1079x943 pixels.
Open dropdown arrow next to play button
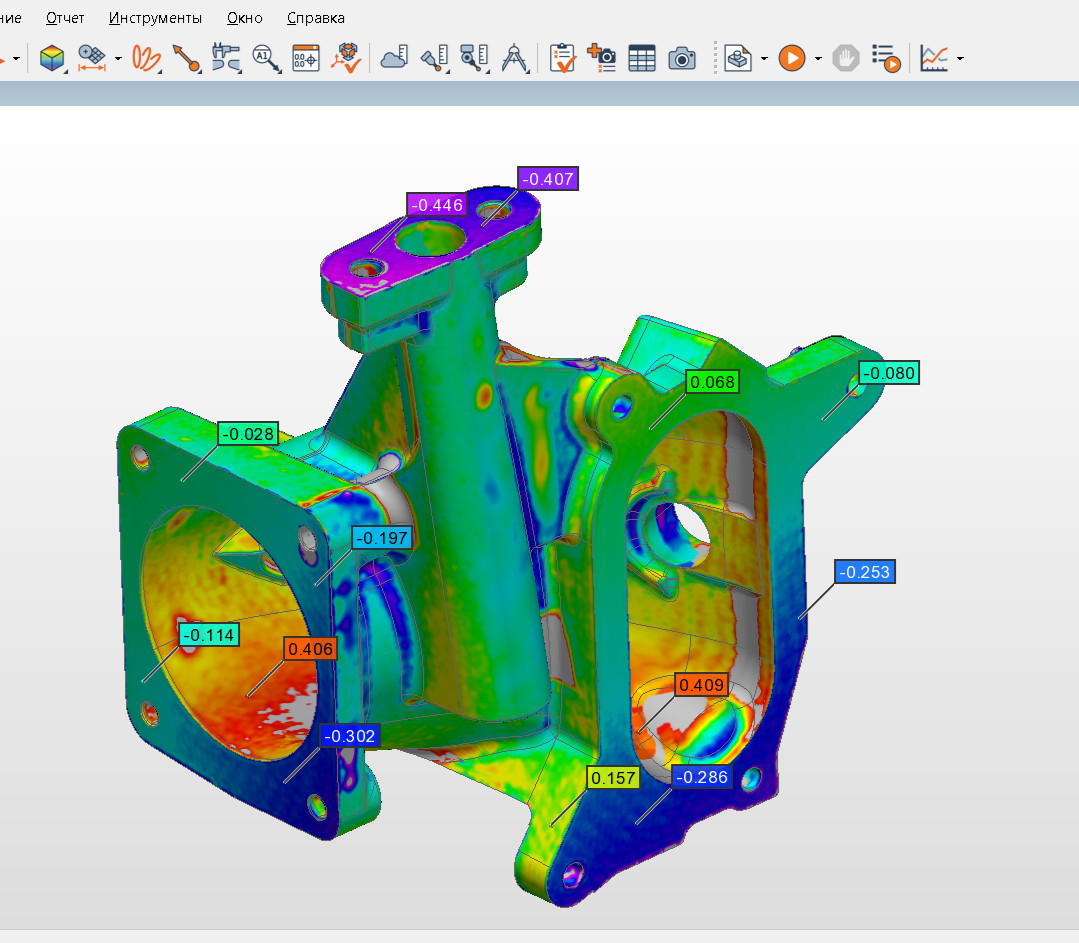pyautogui.click(x=818, y=59)
